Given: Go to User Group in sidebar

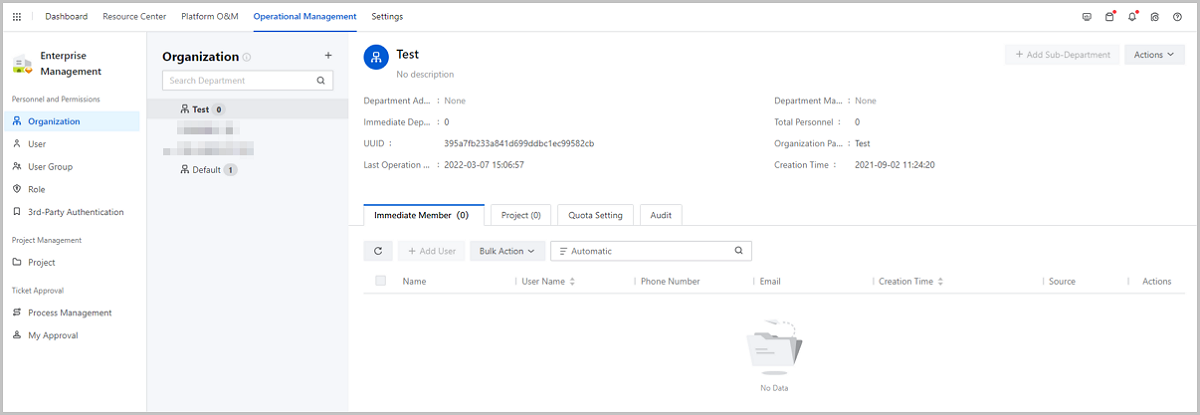Looking at the screenshot, I should coord(50,167).
